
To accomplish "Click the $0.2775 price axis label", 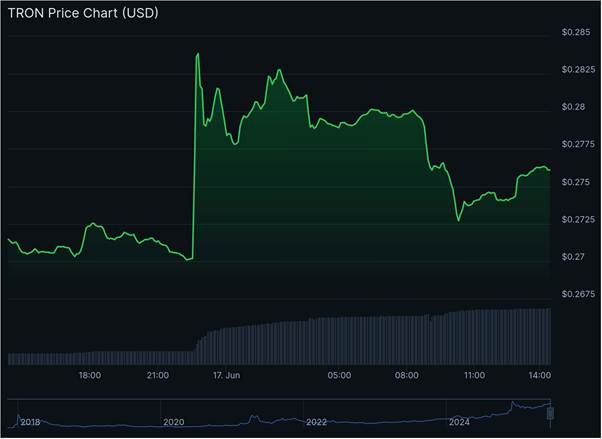I will tap(579, 144).
